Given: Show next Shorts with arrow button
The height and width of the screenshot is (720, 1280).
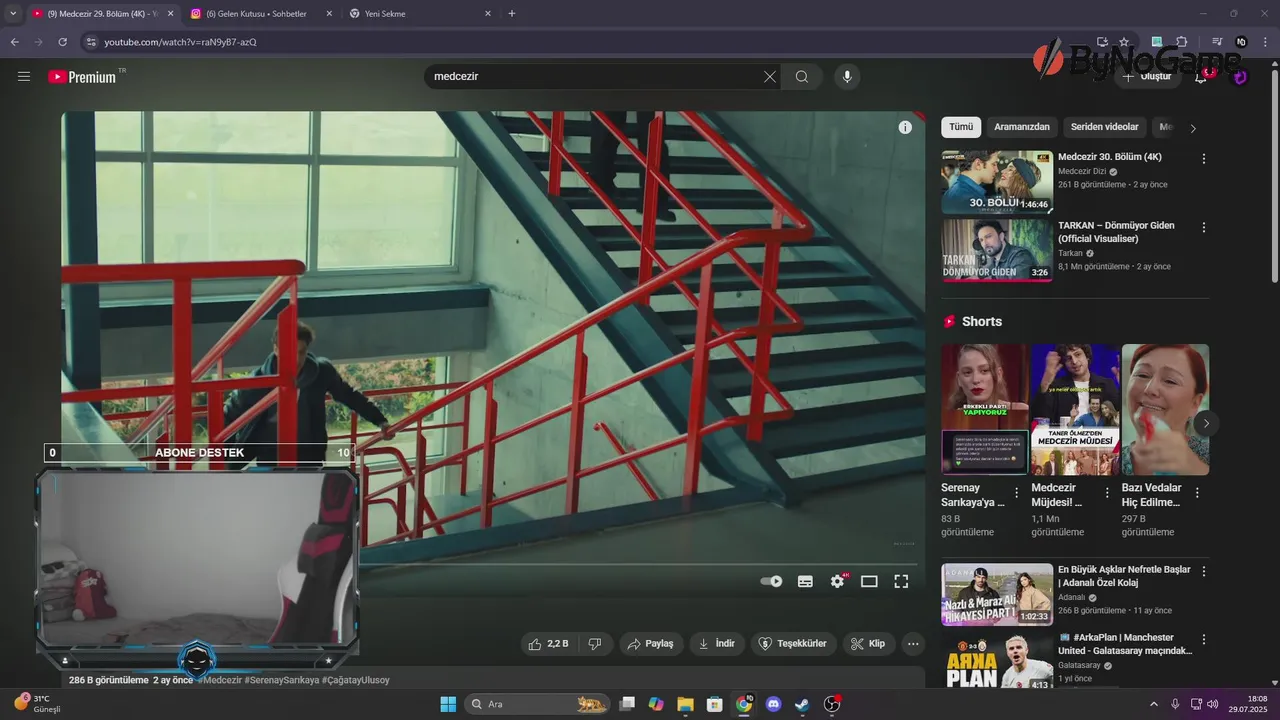Looking at the screenshot, I should 1206,423.
